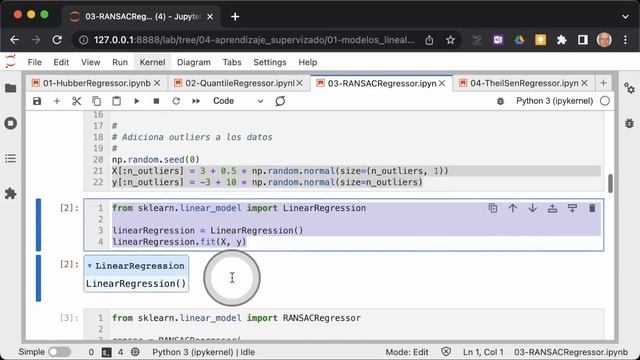Open the debugger panel on the right sidebar
Screen dimensions: 640x360
[x=629, y=123]
